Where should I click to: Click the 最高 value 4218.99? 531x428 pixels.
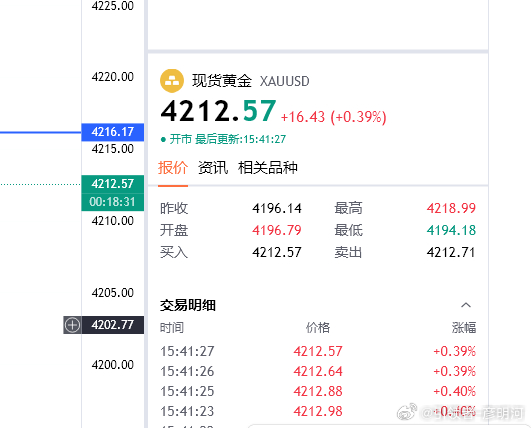click(451, 208)
